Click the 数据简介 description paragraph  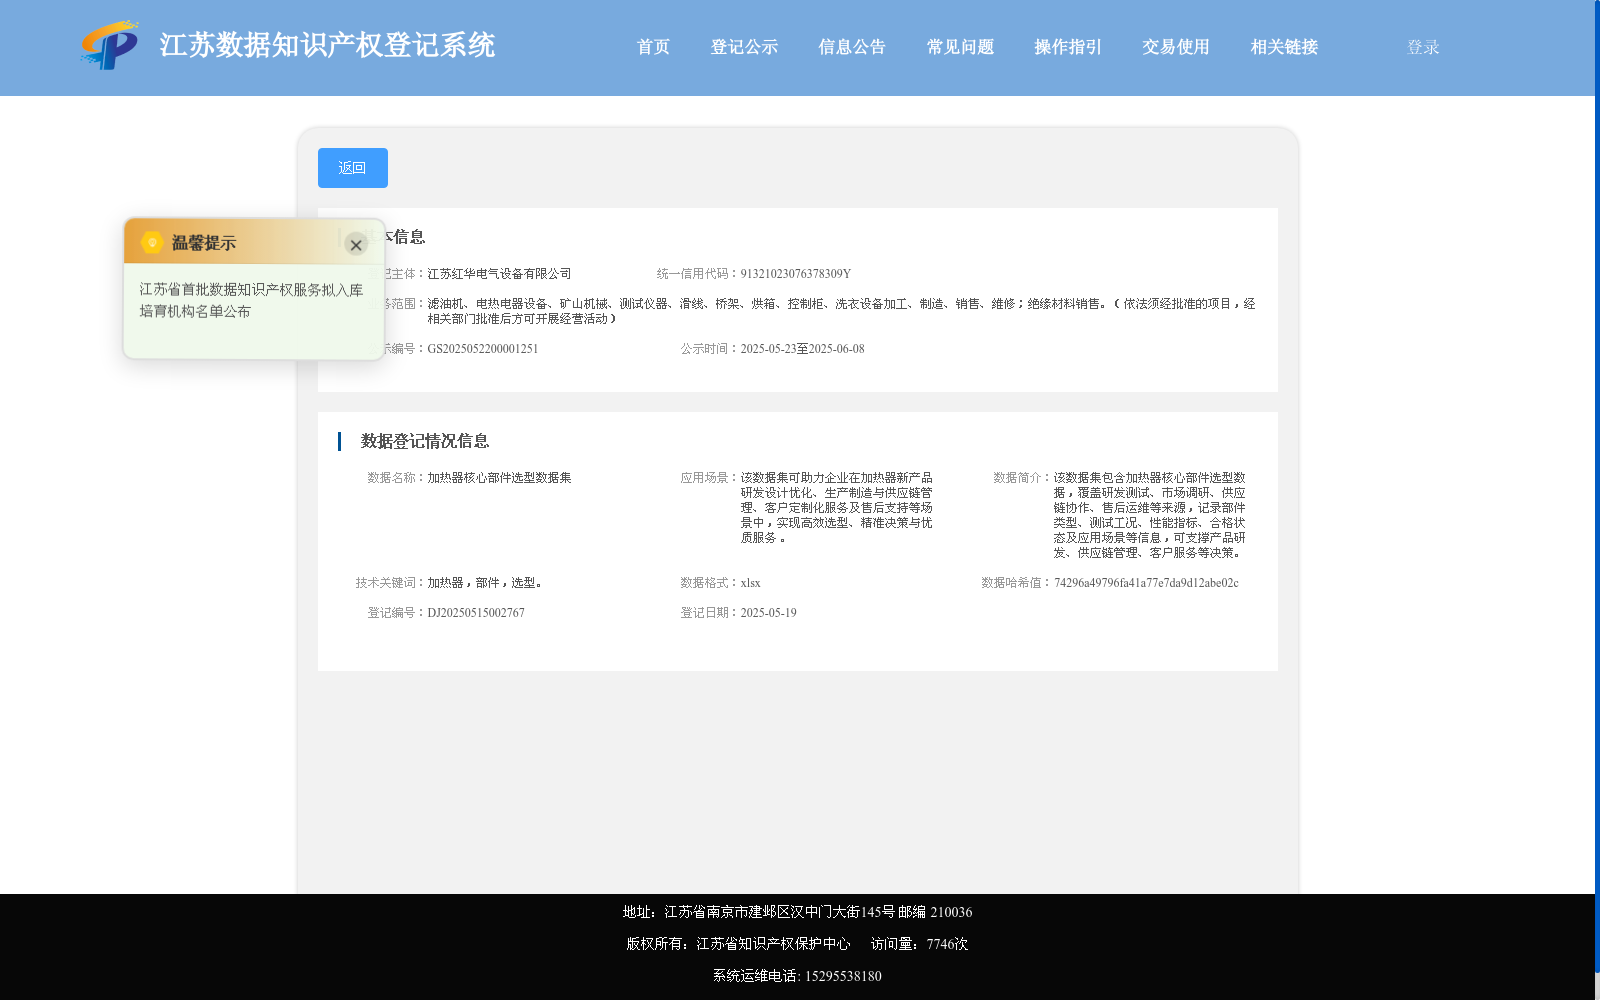click(x=1150, y=515)
